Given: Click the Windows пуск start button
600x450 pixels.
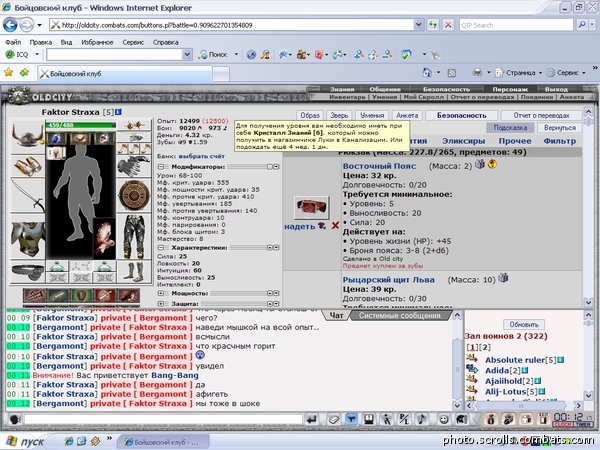Looking at the screenshot, I should (25, 442).
